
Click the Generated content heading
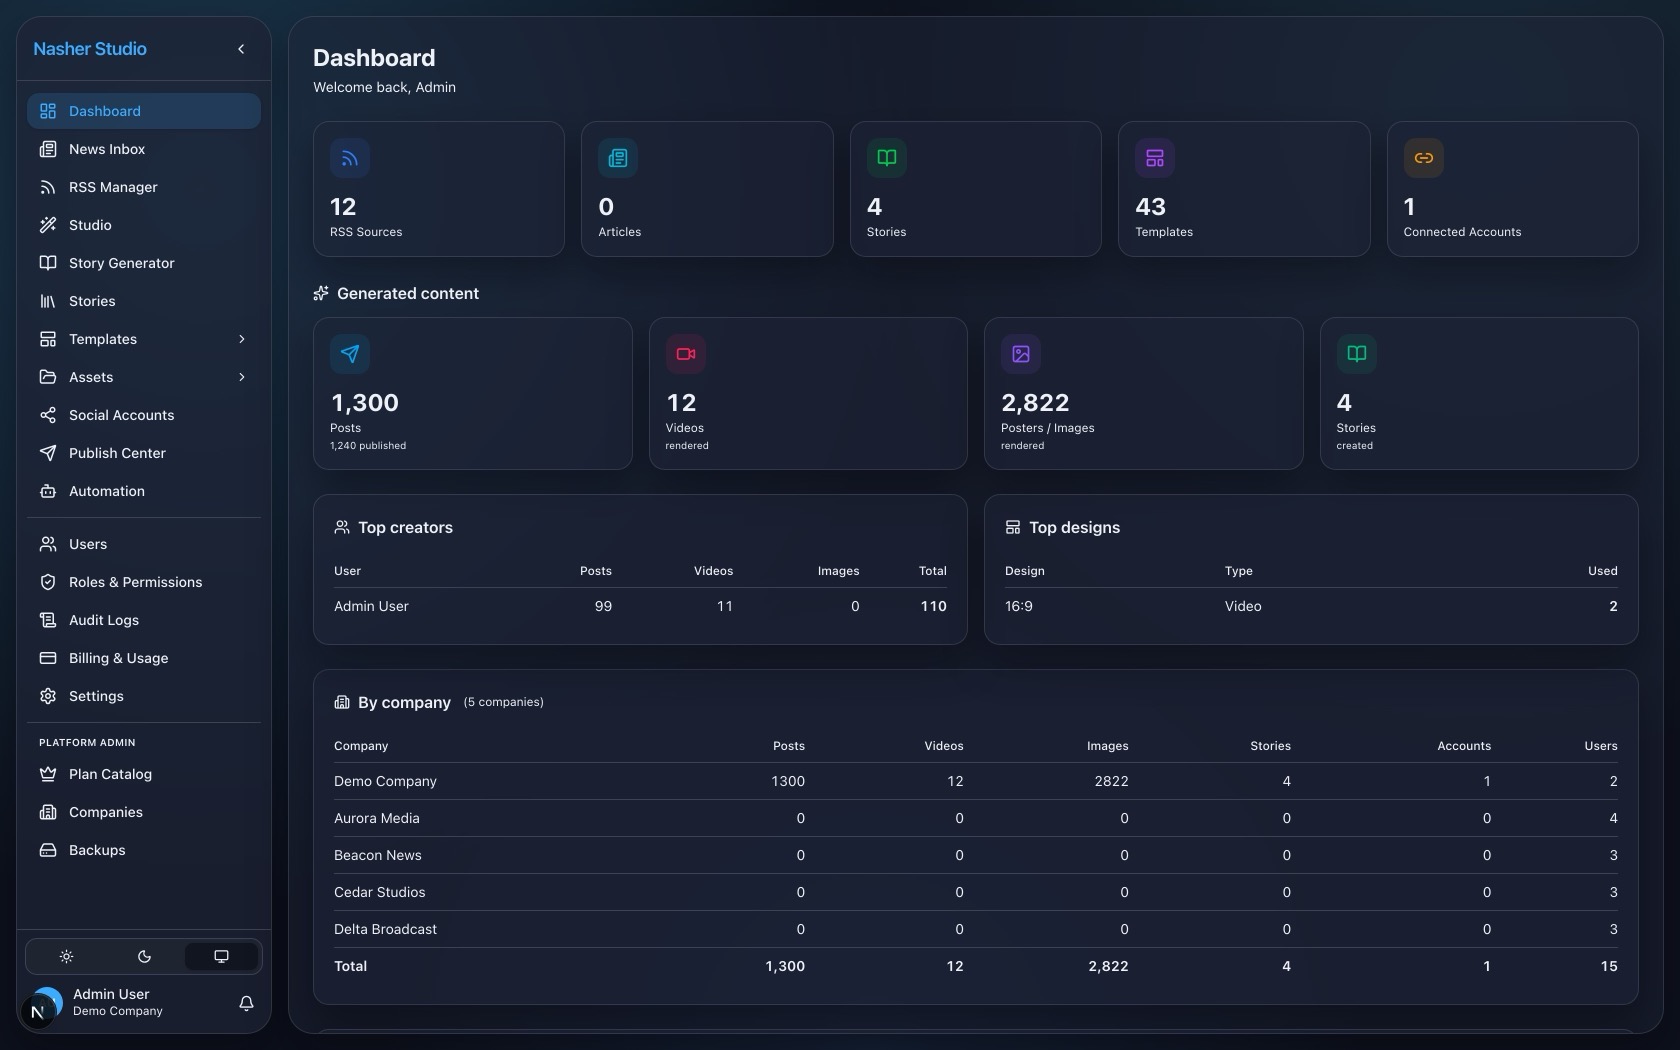tap(408, 293)
